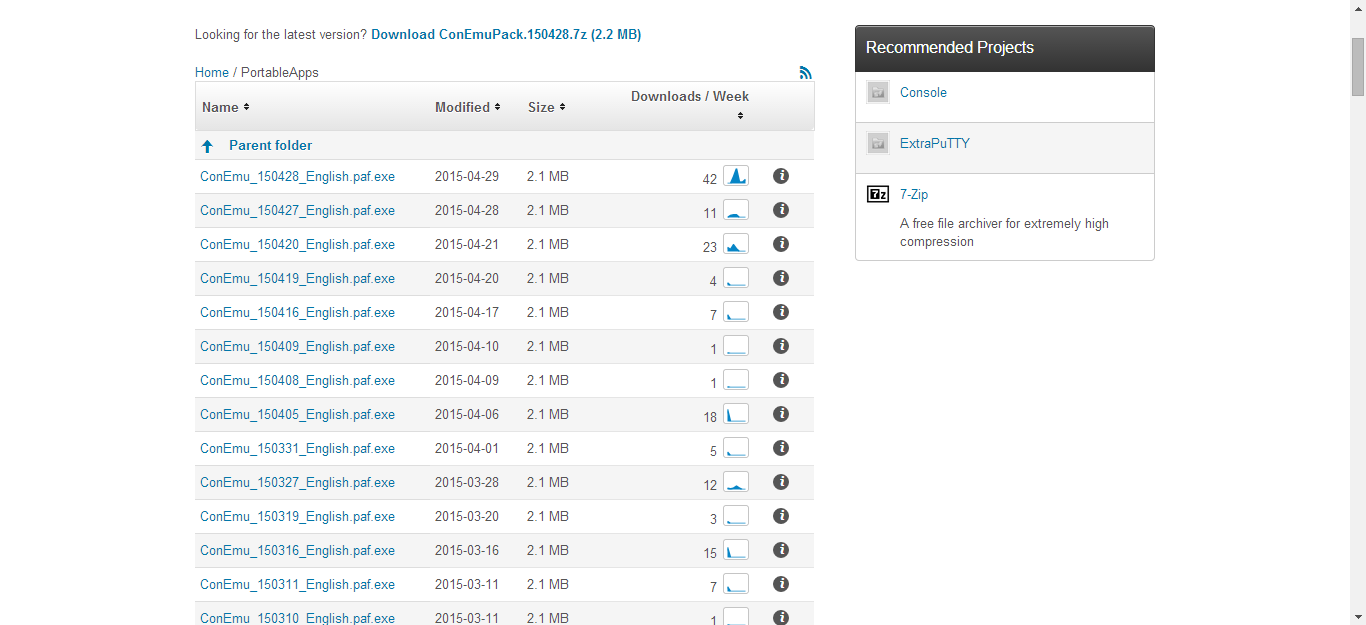1366x625 pixels.
Task: Download ConEmu_150327_English.paf.exe
Action: coord(297,483)
